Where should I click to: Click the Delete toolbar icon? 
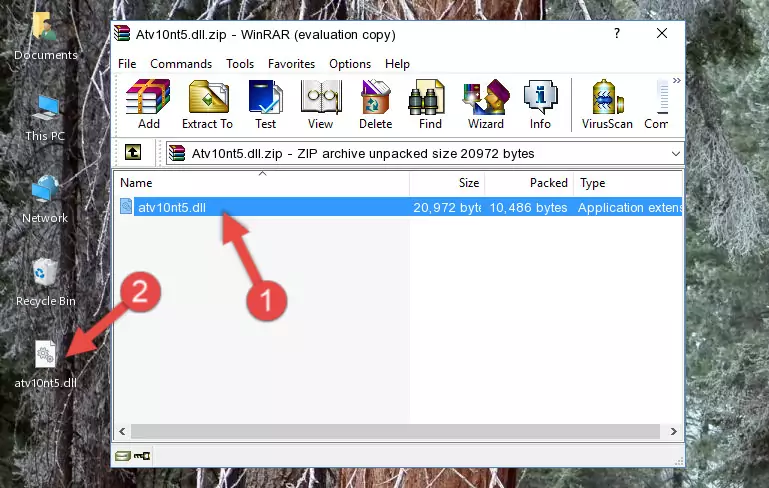(376, 104)
